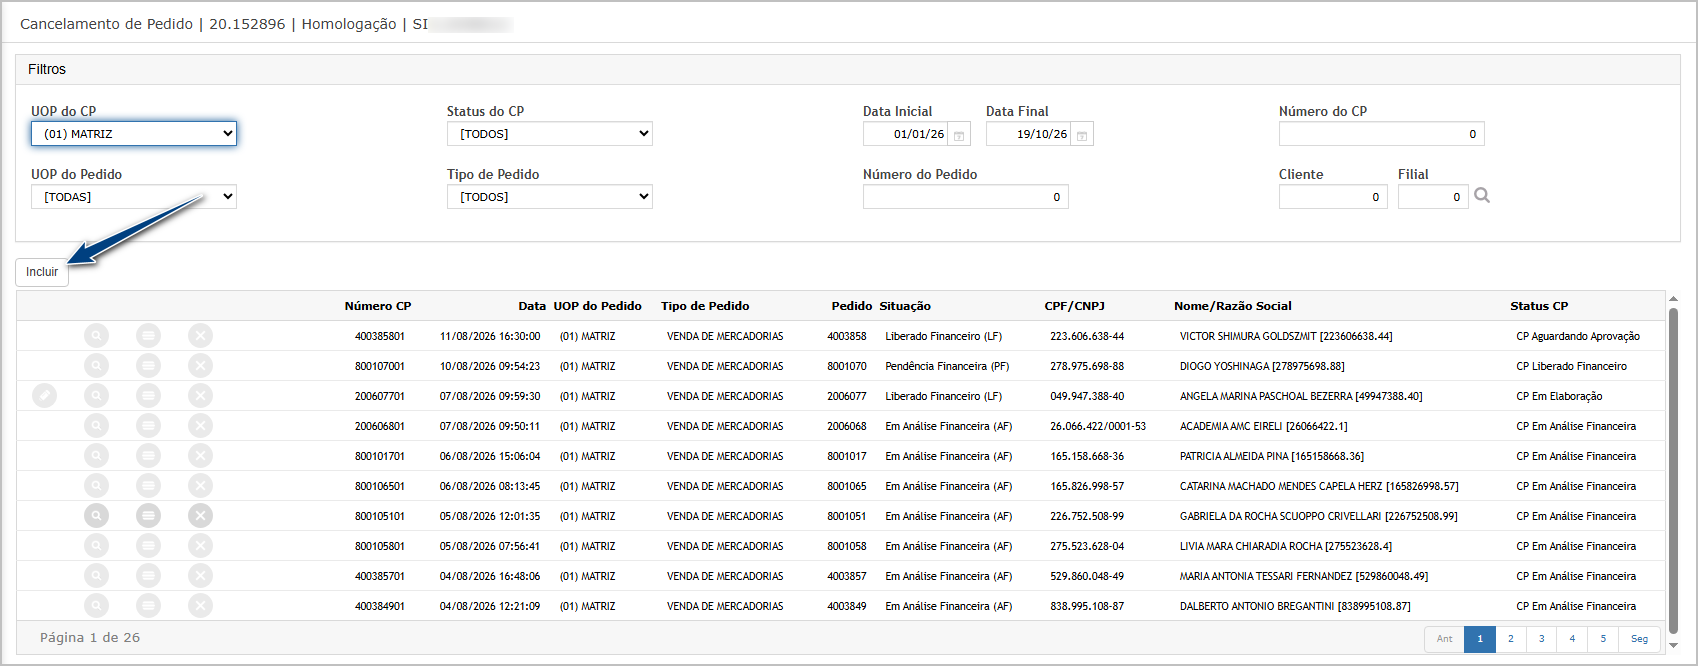Click the edit pencil icon for CP 200607701

44,396
